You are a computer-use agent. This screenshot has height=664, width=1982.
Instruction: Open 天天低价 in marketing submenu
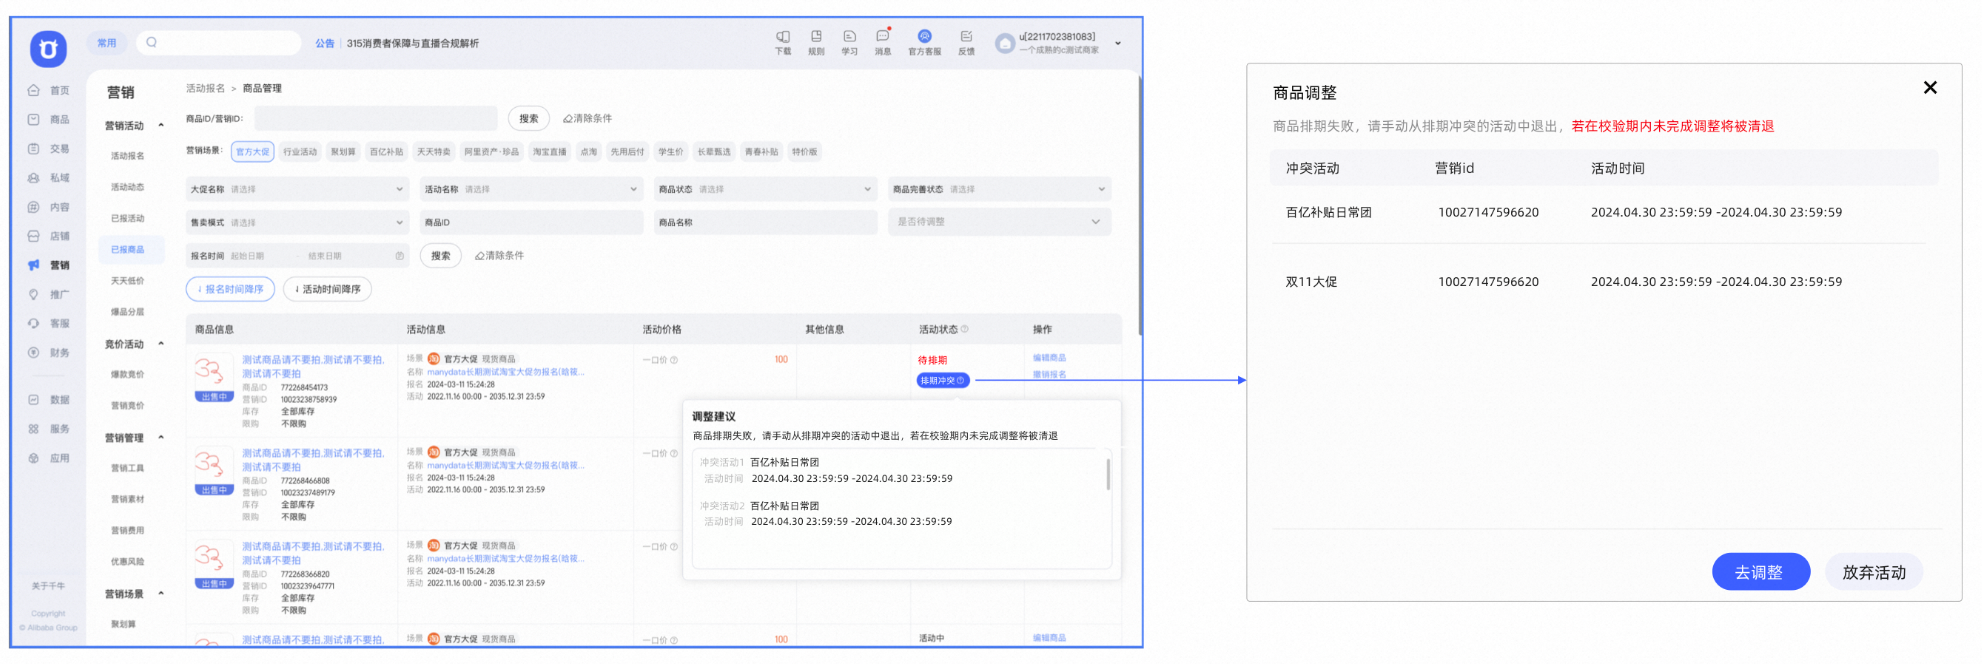[128, 281]
